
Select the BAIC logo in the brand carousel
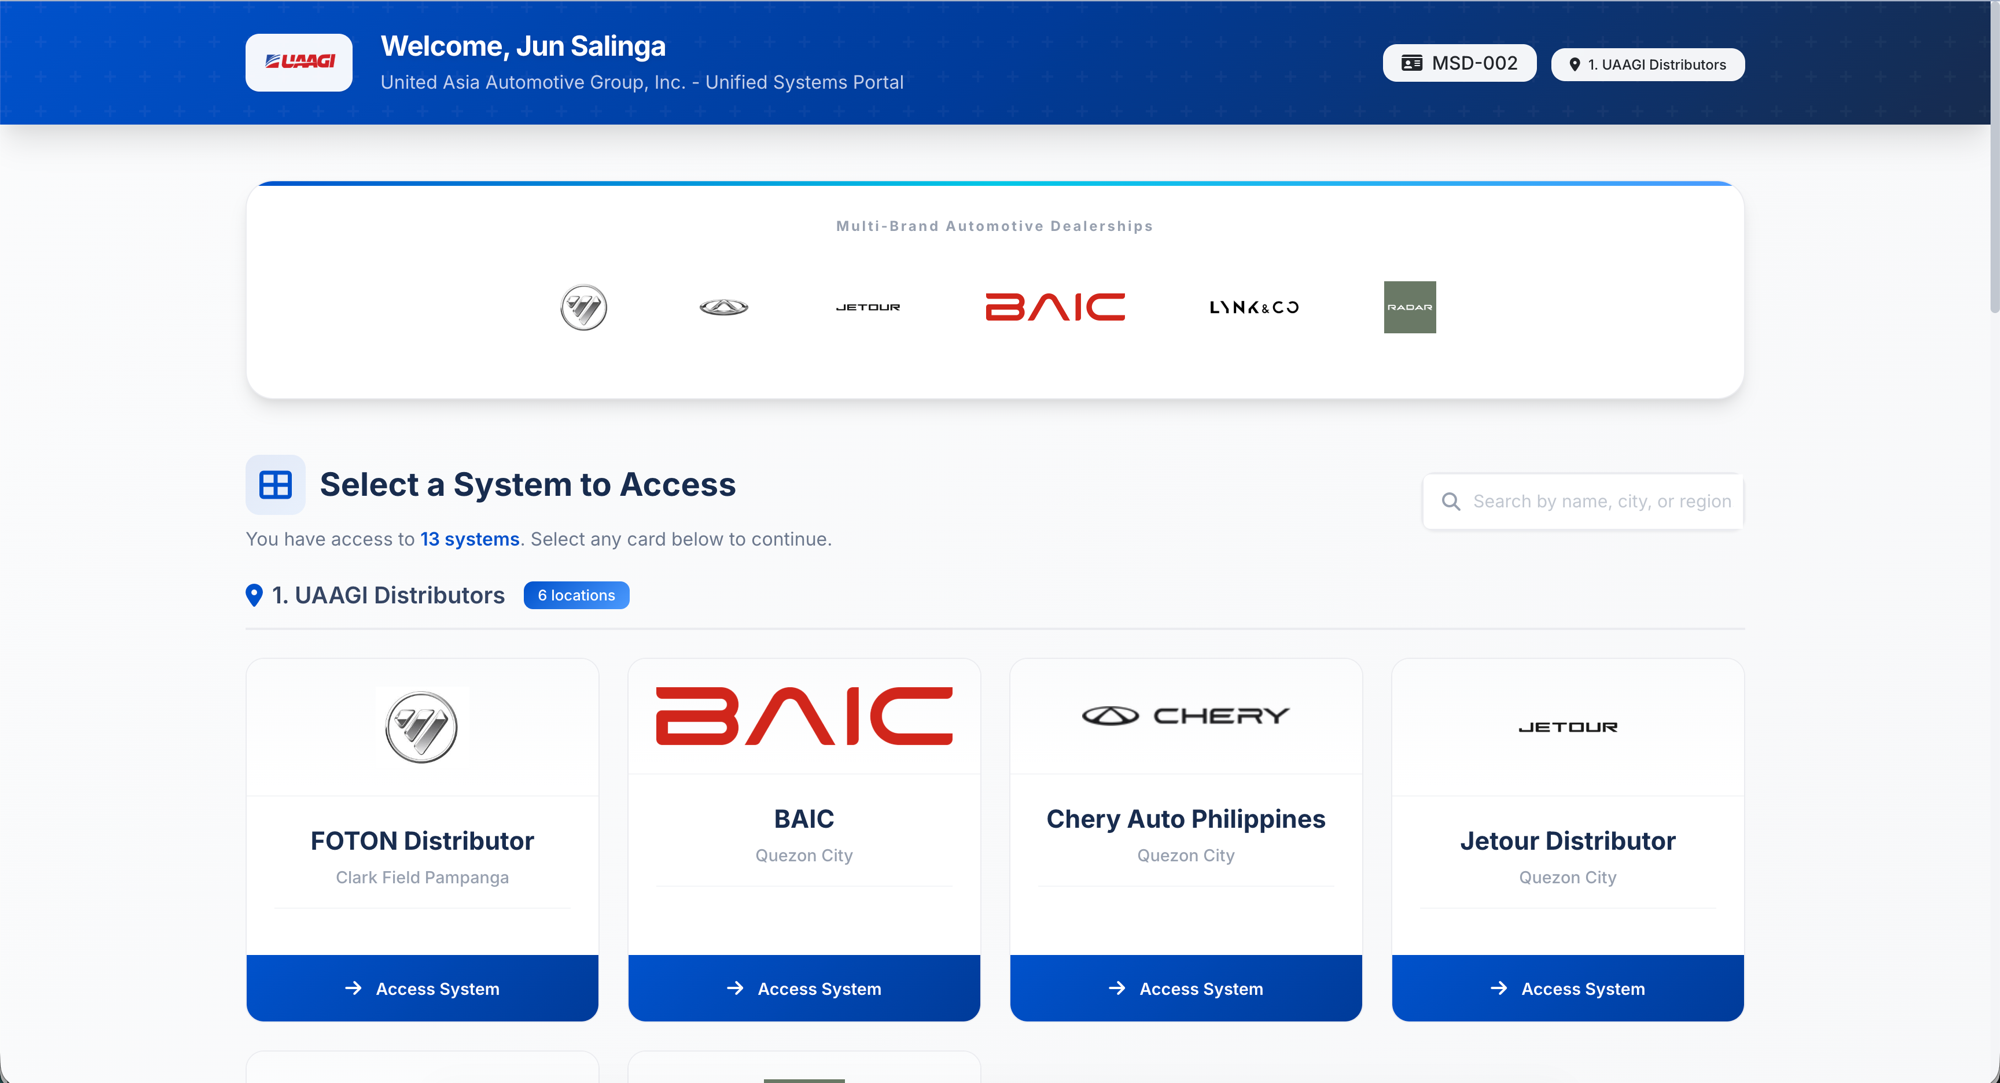(x=1054, y=307)
